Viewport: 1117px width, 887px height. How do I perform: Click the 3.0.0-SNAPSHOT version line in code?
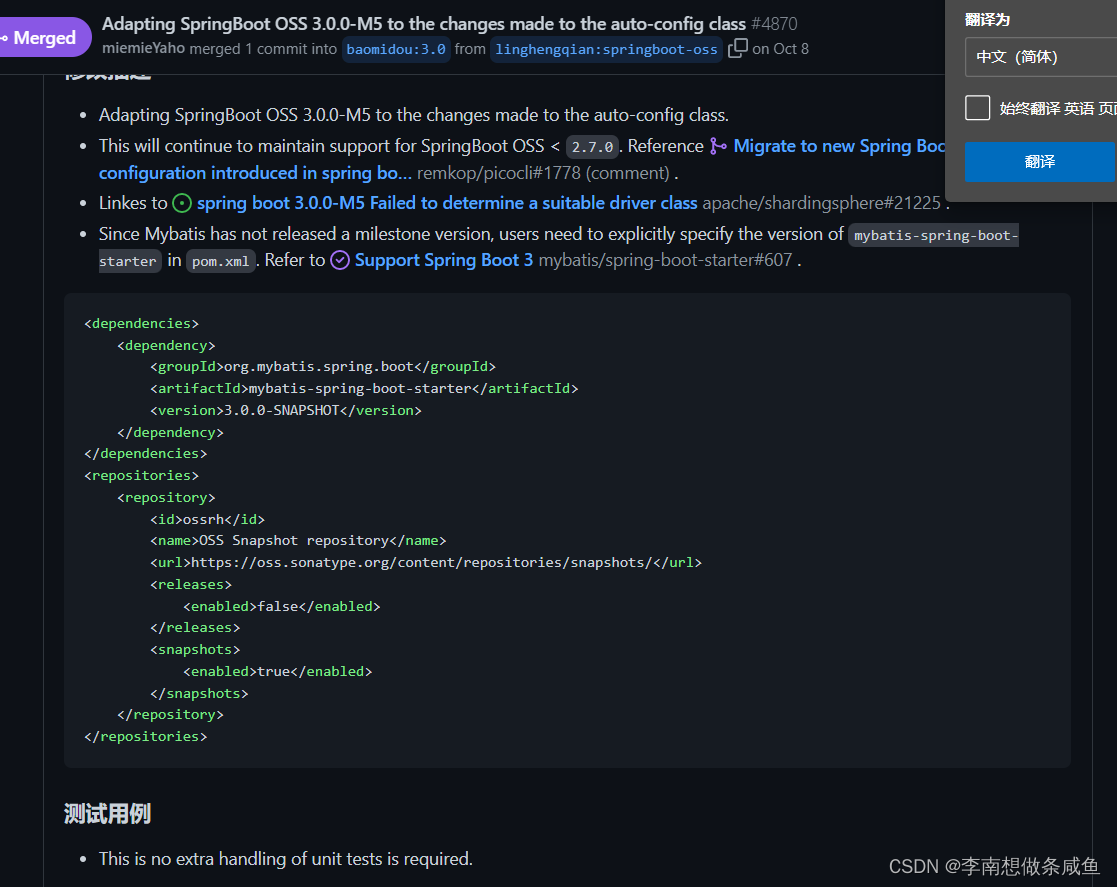(x=286, y=410)
